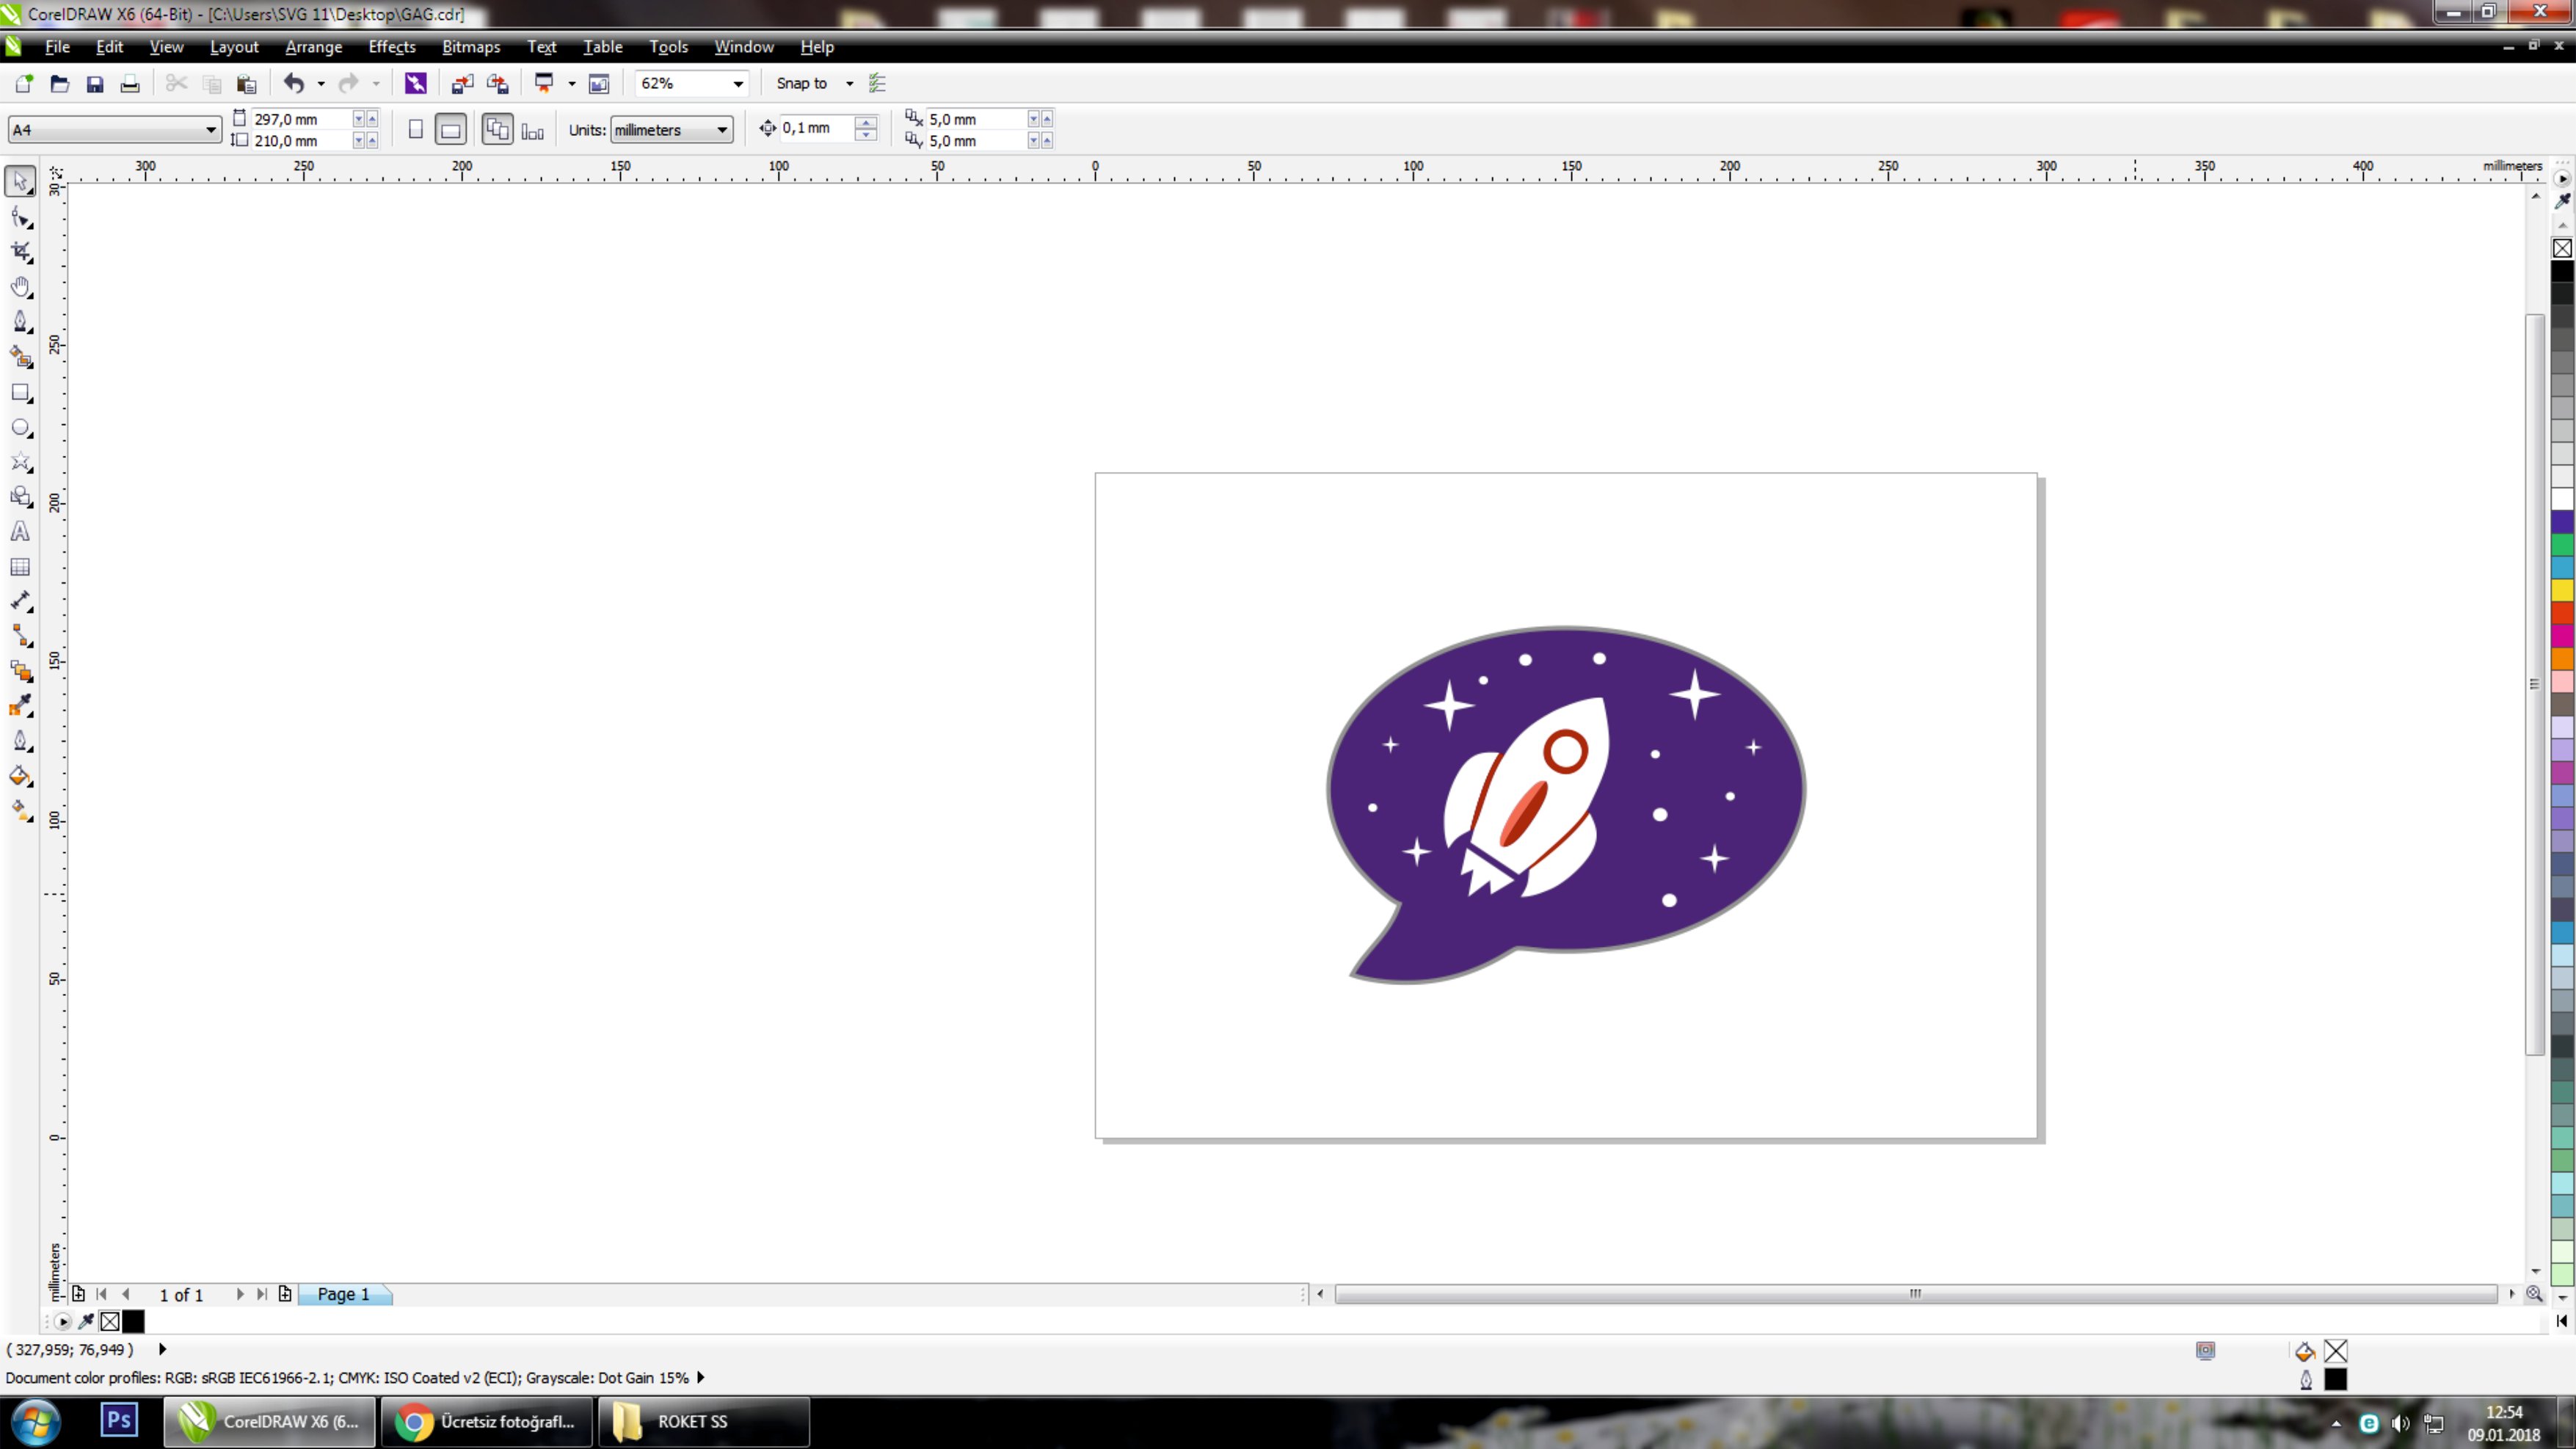This screenshot has height=1449, width=2576.
Task: Select the Basic Shapes tool
Action: coord(20,497)
